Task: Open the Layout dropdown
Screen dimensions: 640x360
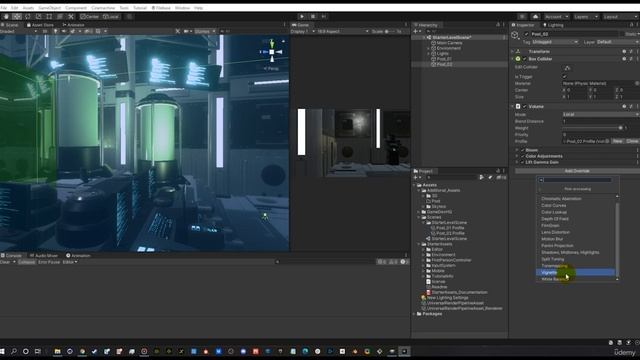Action: (x=620, y=17)
